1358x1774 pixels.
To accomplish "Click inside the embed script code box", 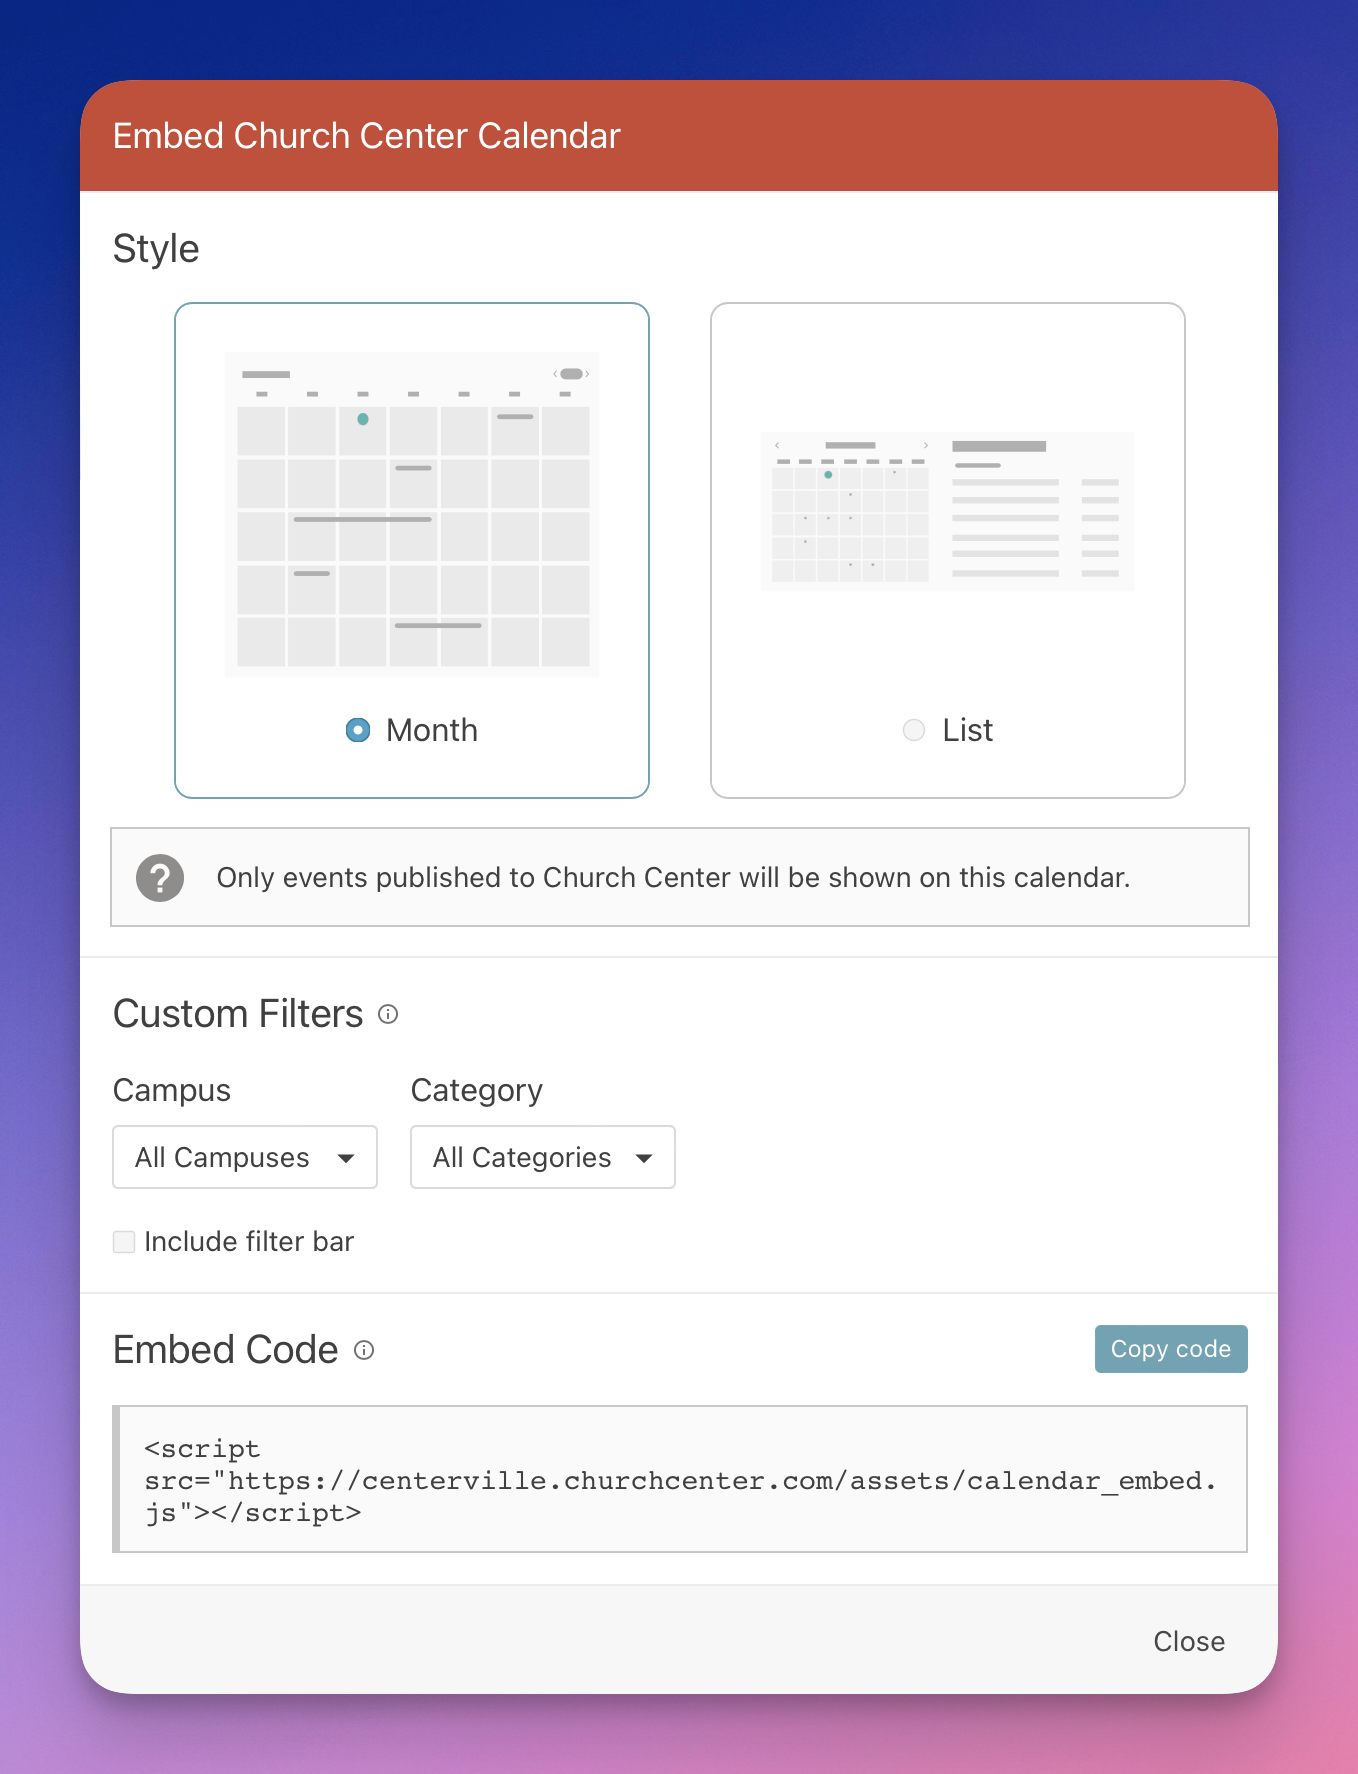I will [x=680, y=1480].
